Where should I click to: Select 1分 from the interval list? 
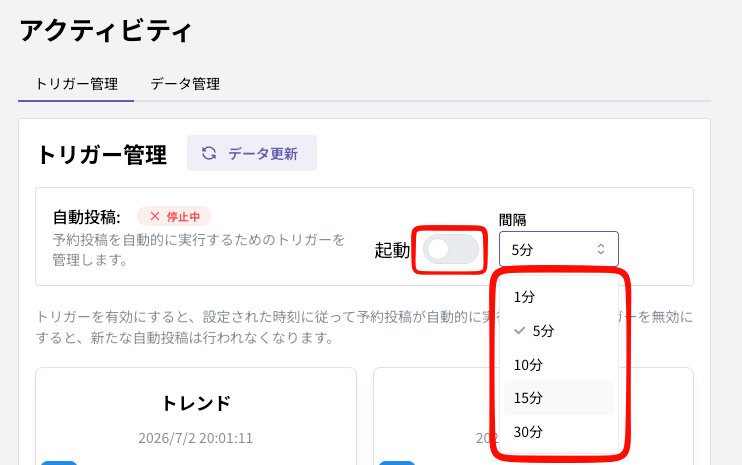(558, 297)
